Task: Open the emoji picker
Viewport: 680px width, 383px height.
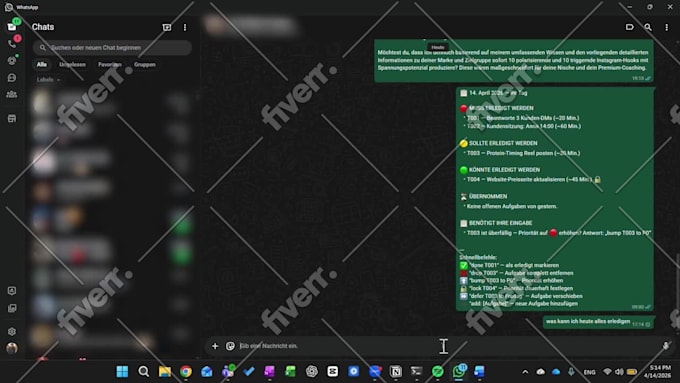Action: point(230,346)
